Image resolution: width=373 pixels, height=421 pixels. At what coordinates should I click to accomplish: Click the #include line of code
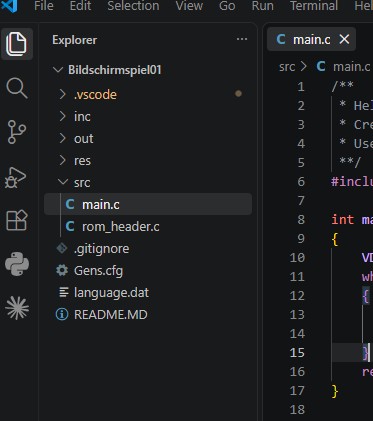point(352,182)
